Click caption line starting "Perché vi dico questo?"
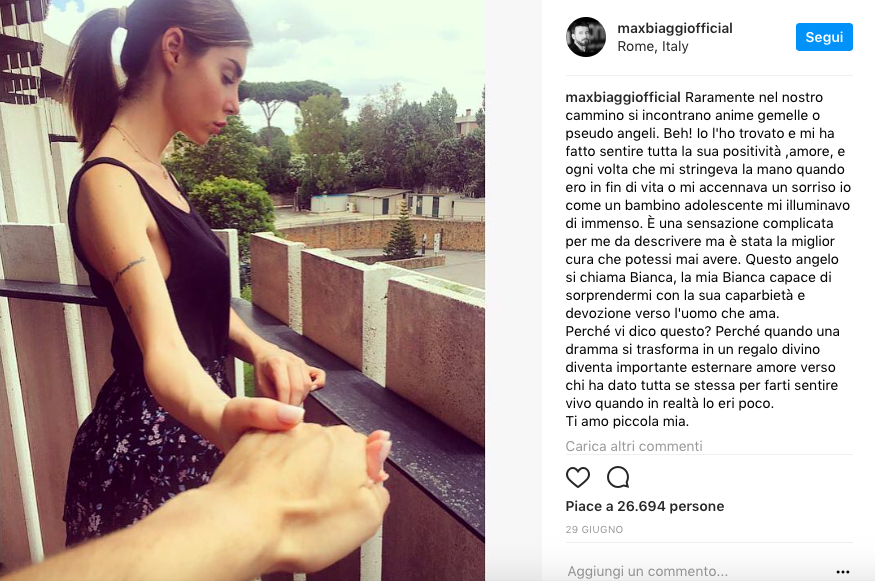The height and width of the screenshot is (581, 875). click(703, 332)
